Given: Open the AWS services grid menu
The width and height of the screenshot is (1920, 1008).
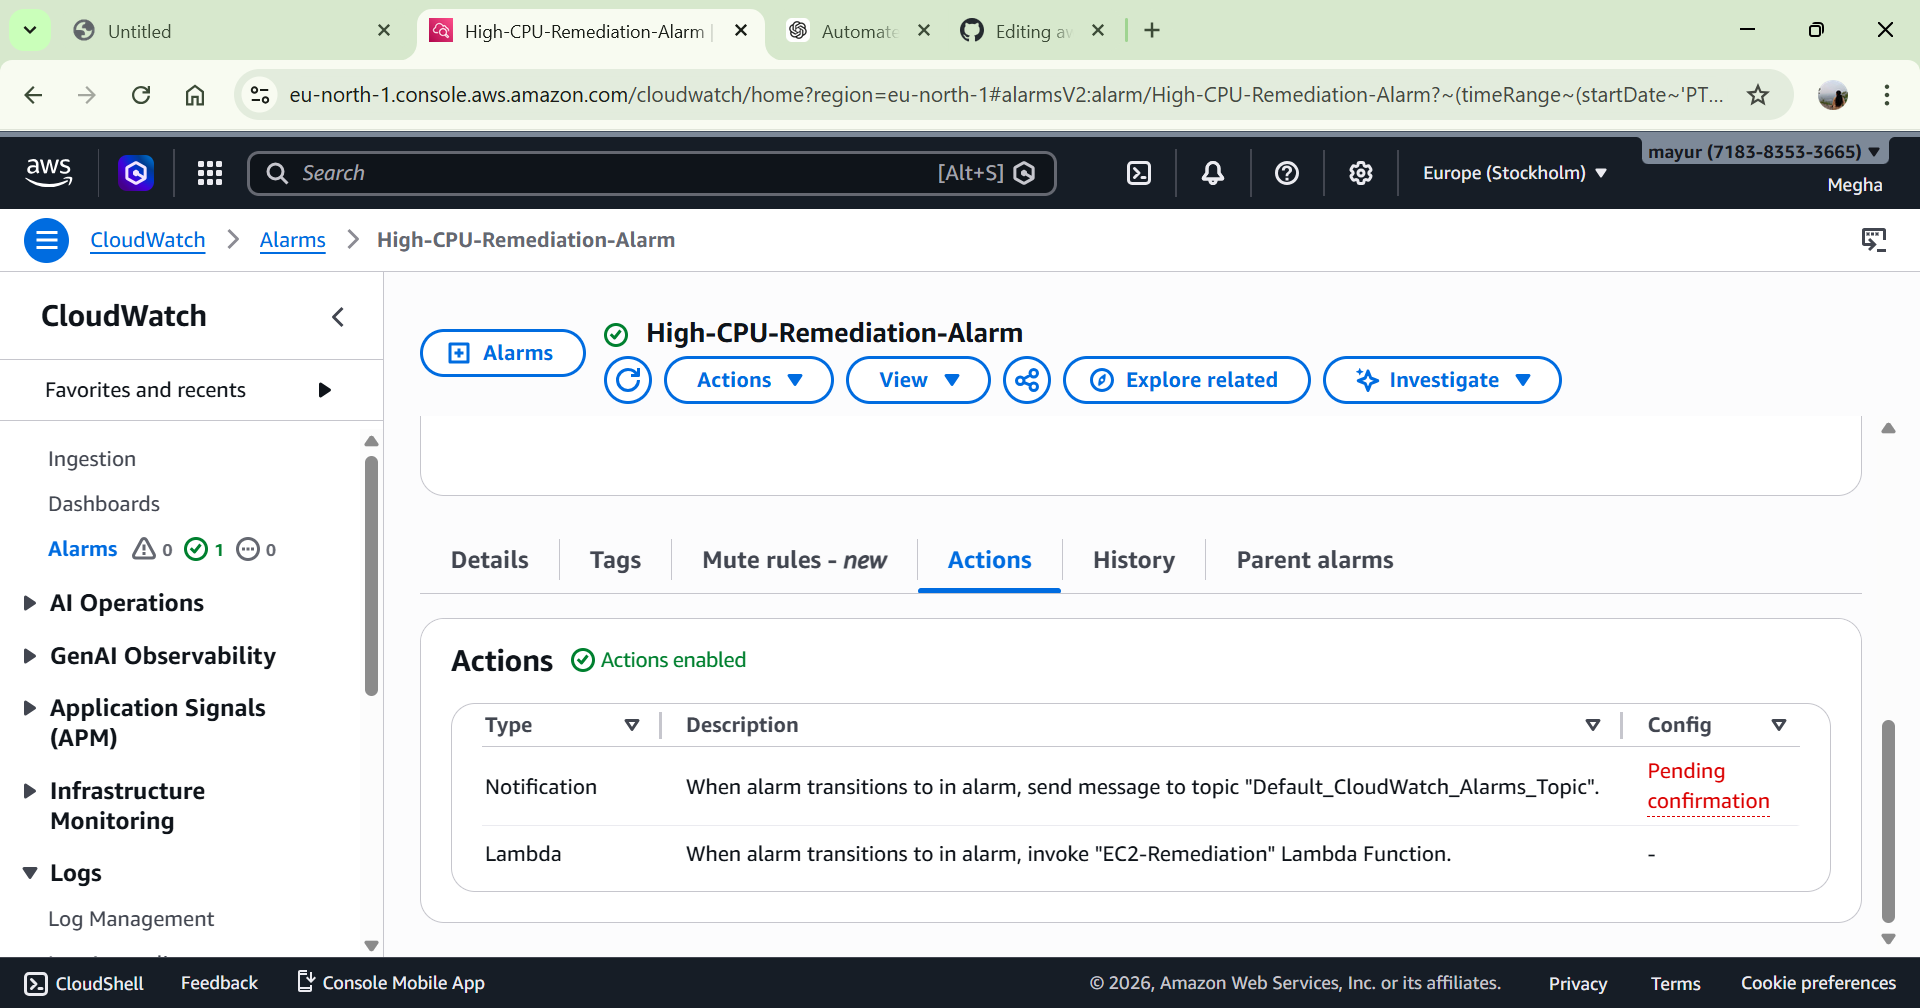Looking at the screenshot, I should pos(210,173).
